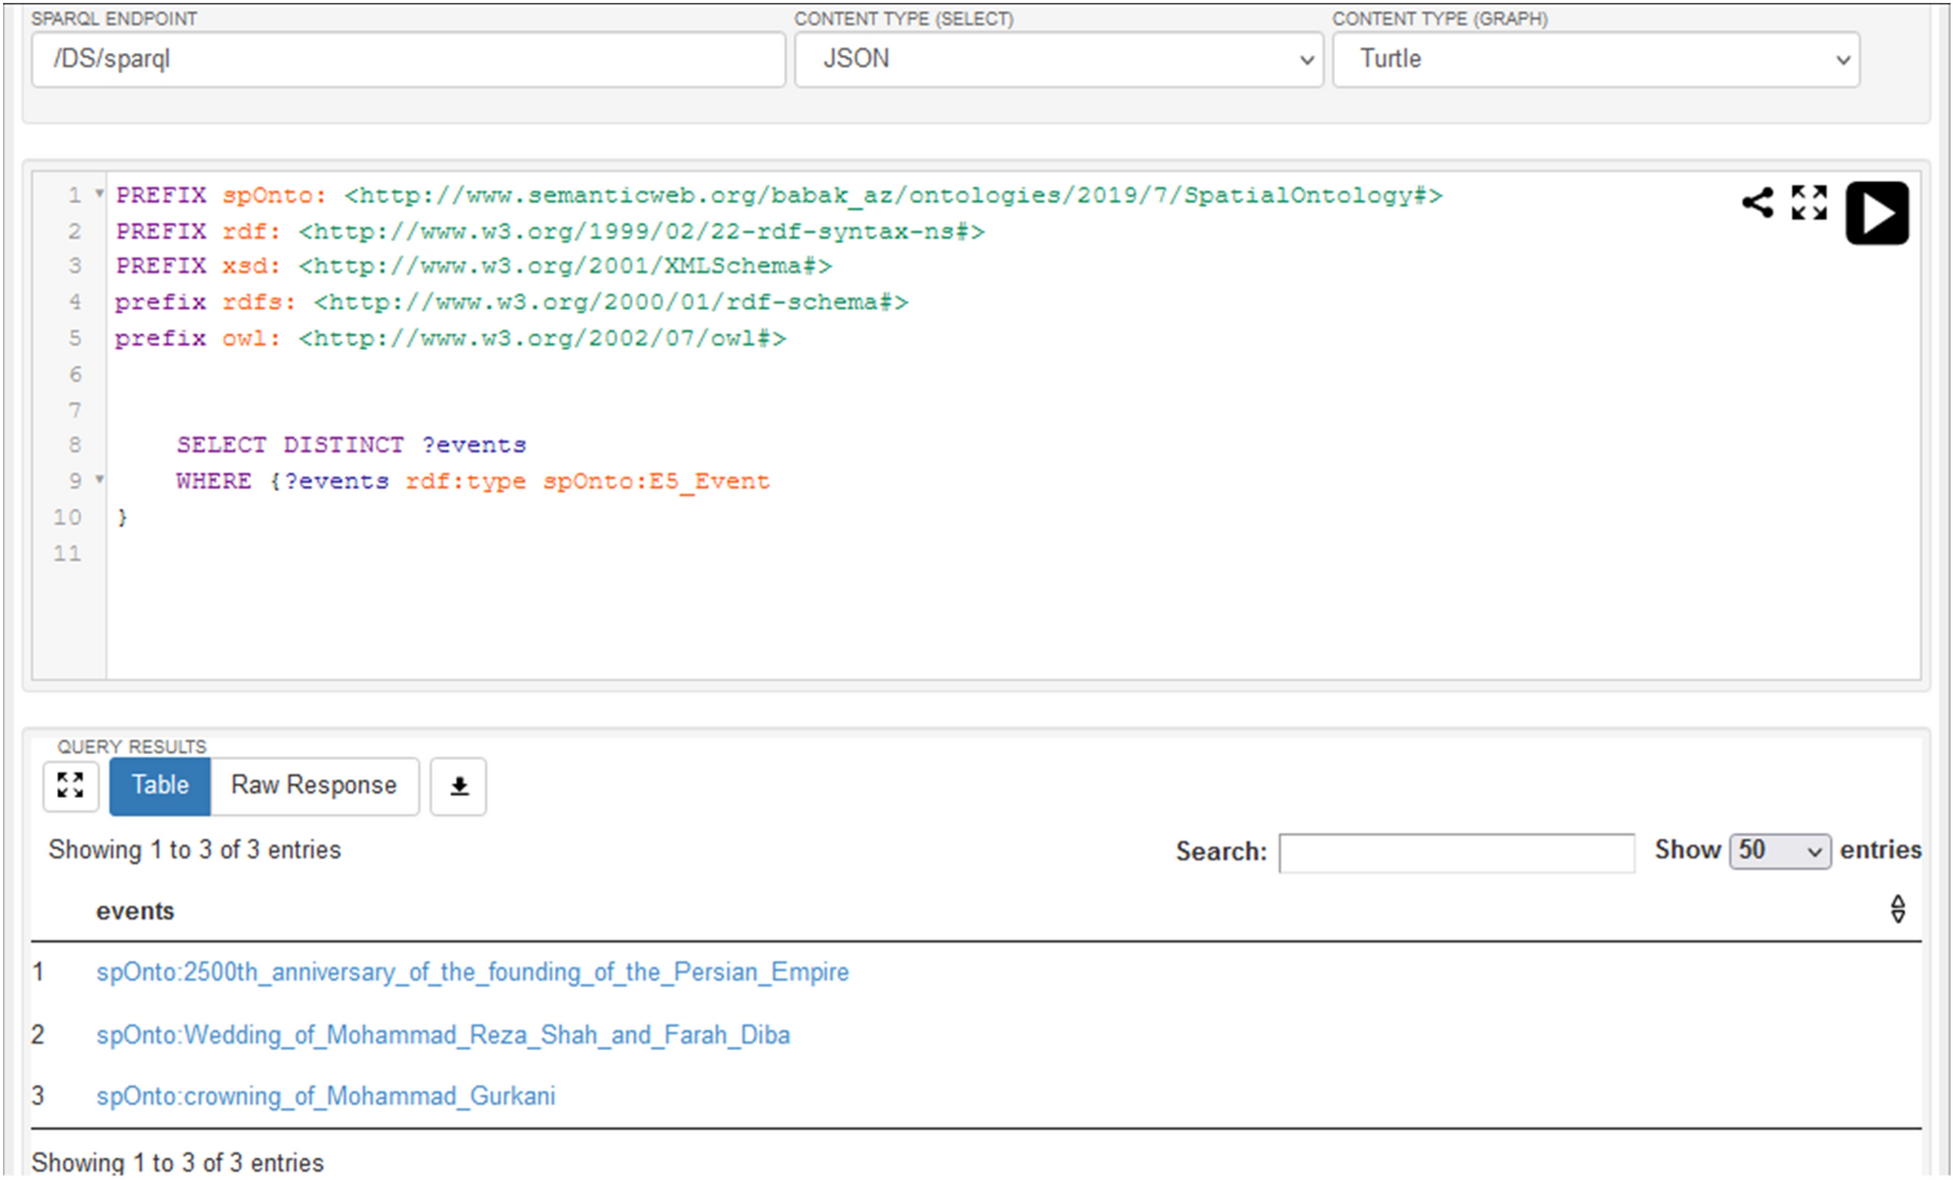Share the query via share icon
The image size is (1953, 1180).
(1757, 203)
